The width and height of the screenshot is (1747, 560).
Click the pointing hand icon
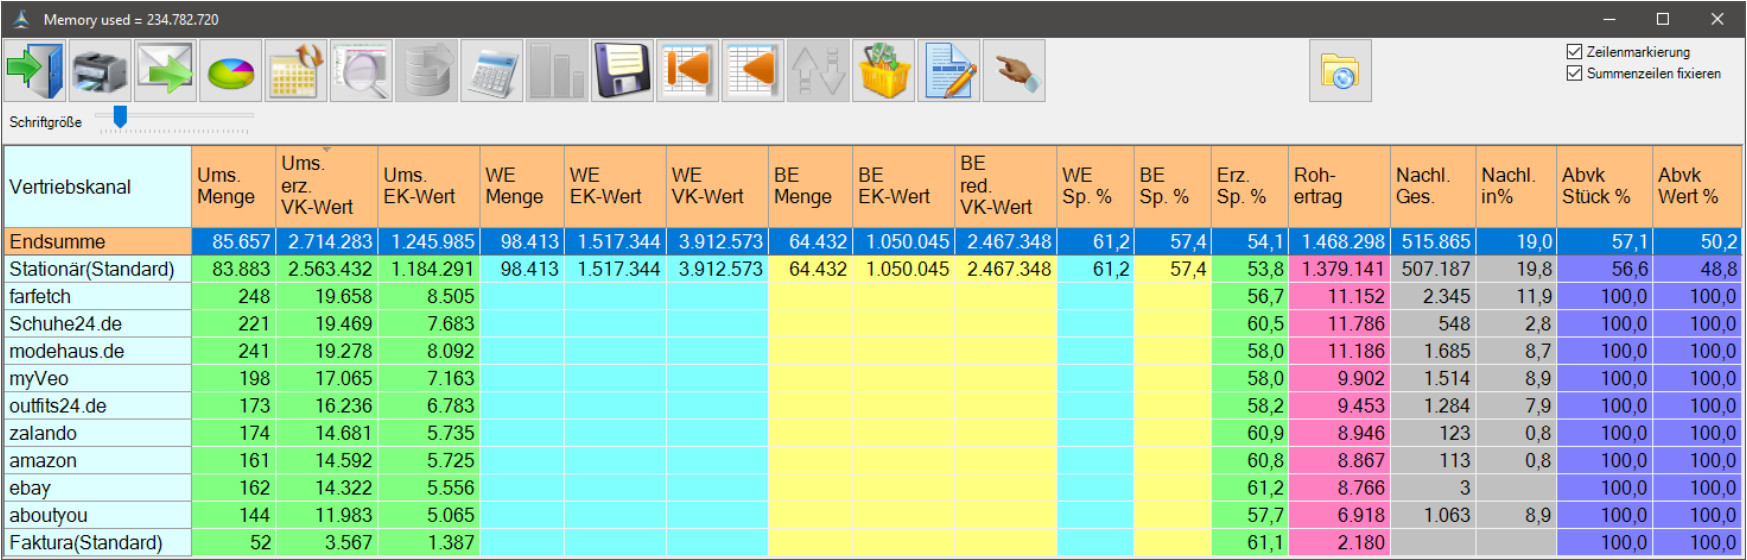(1013, 71)
